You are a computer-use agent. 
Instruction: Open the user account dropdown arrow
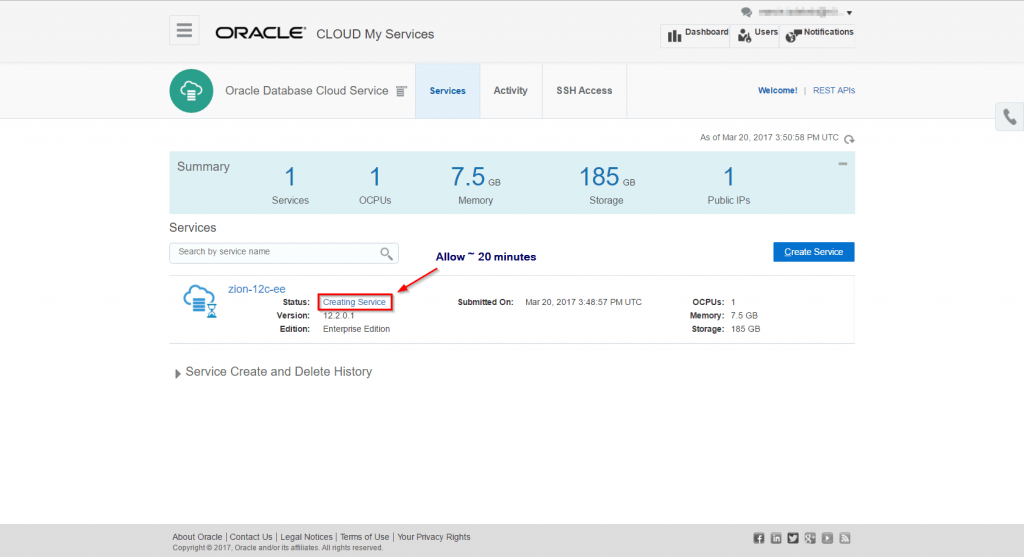pyautogui.click(x=849, y=12)
